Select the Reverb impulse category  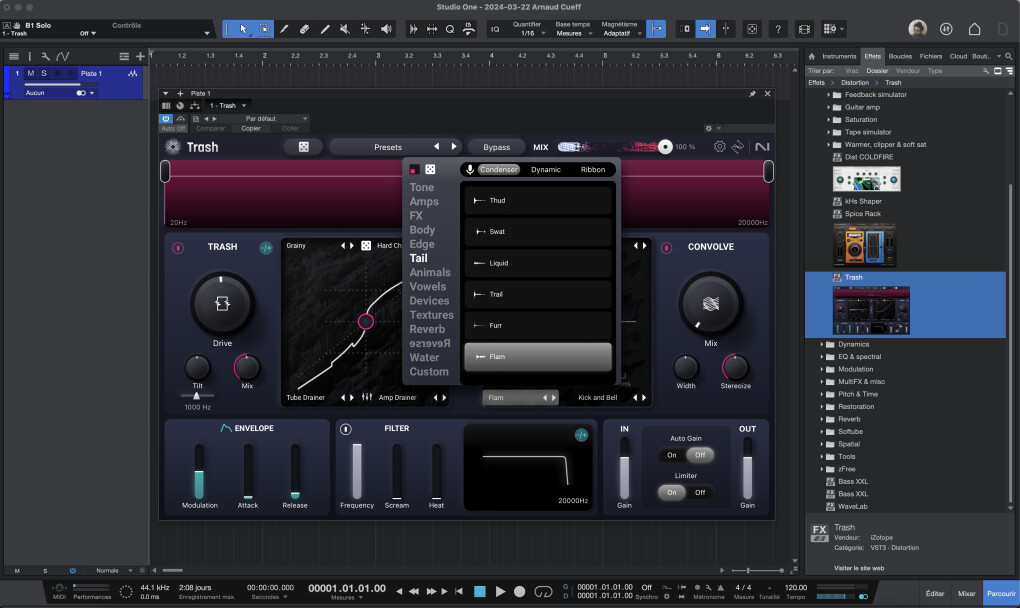click(x=427, y=329)
